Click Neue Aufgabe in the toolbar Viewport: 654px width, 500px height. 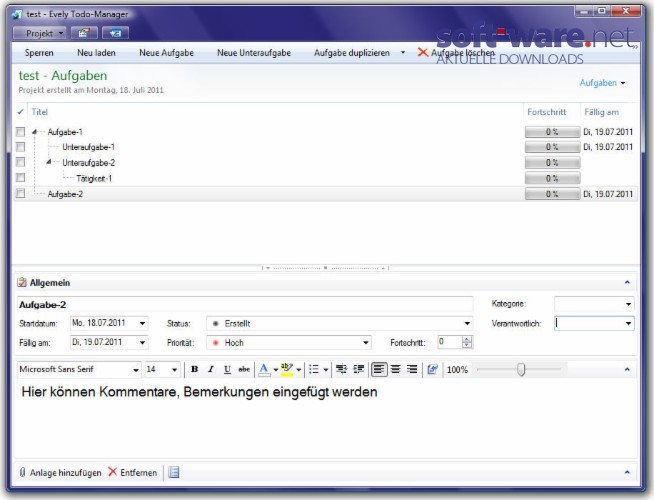click(166, 53)
